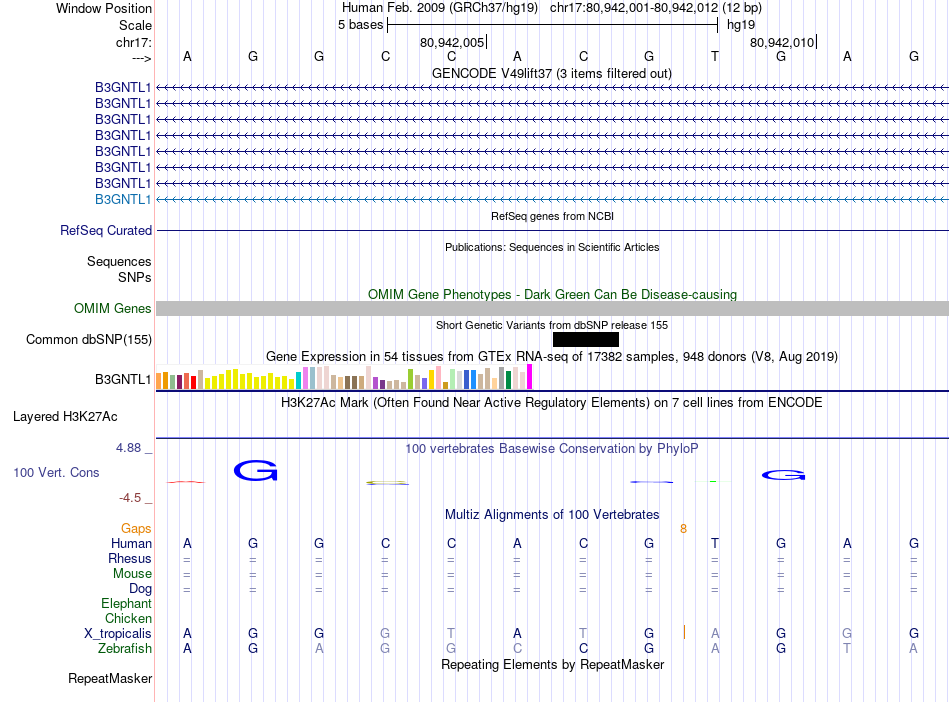950x702 pixels.
Task: Open 'Publications: Sequences in Scientific Articles' title
Action: point(552,247)
